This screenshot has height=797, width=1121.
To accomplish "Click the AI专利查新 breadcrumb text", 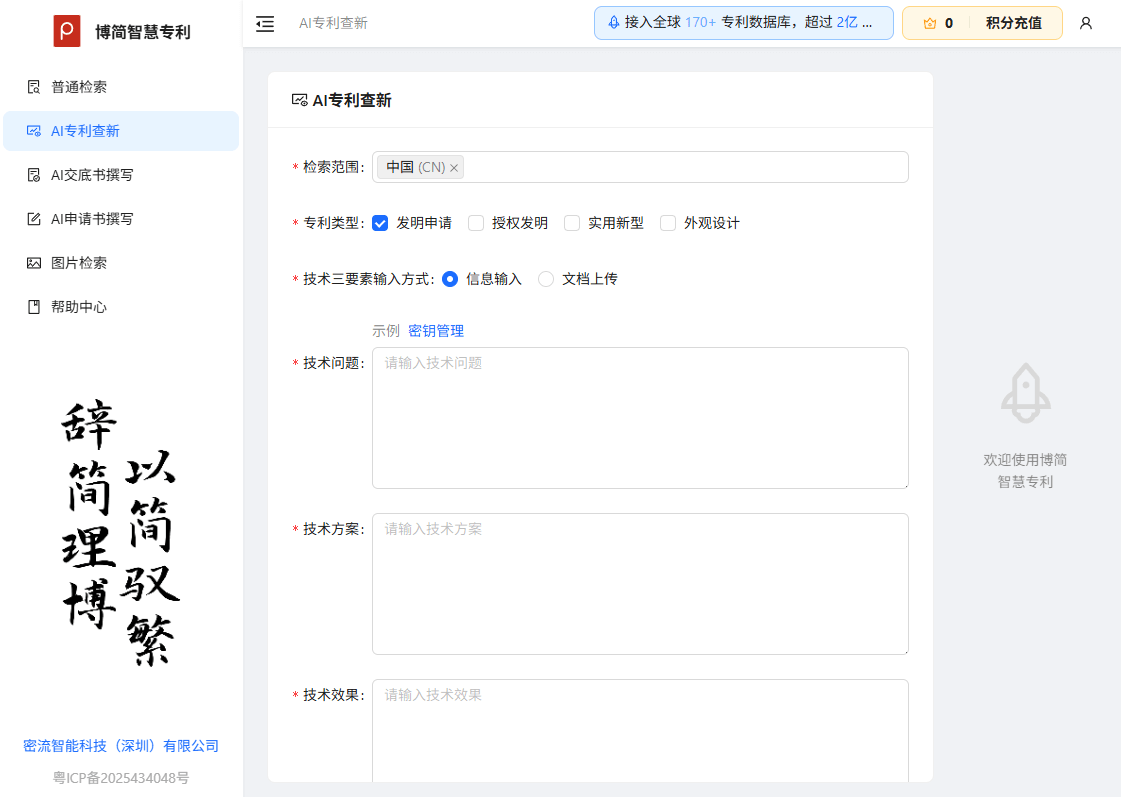I will tap(333, 24).
